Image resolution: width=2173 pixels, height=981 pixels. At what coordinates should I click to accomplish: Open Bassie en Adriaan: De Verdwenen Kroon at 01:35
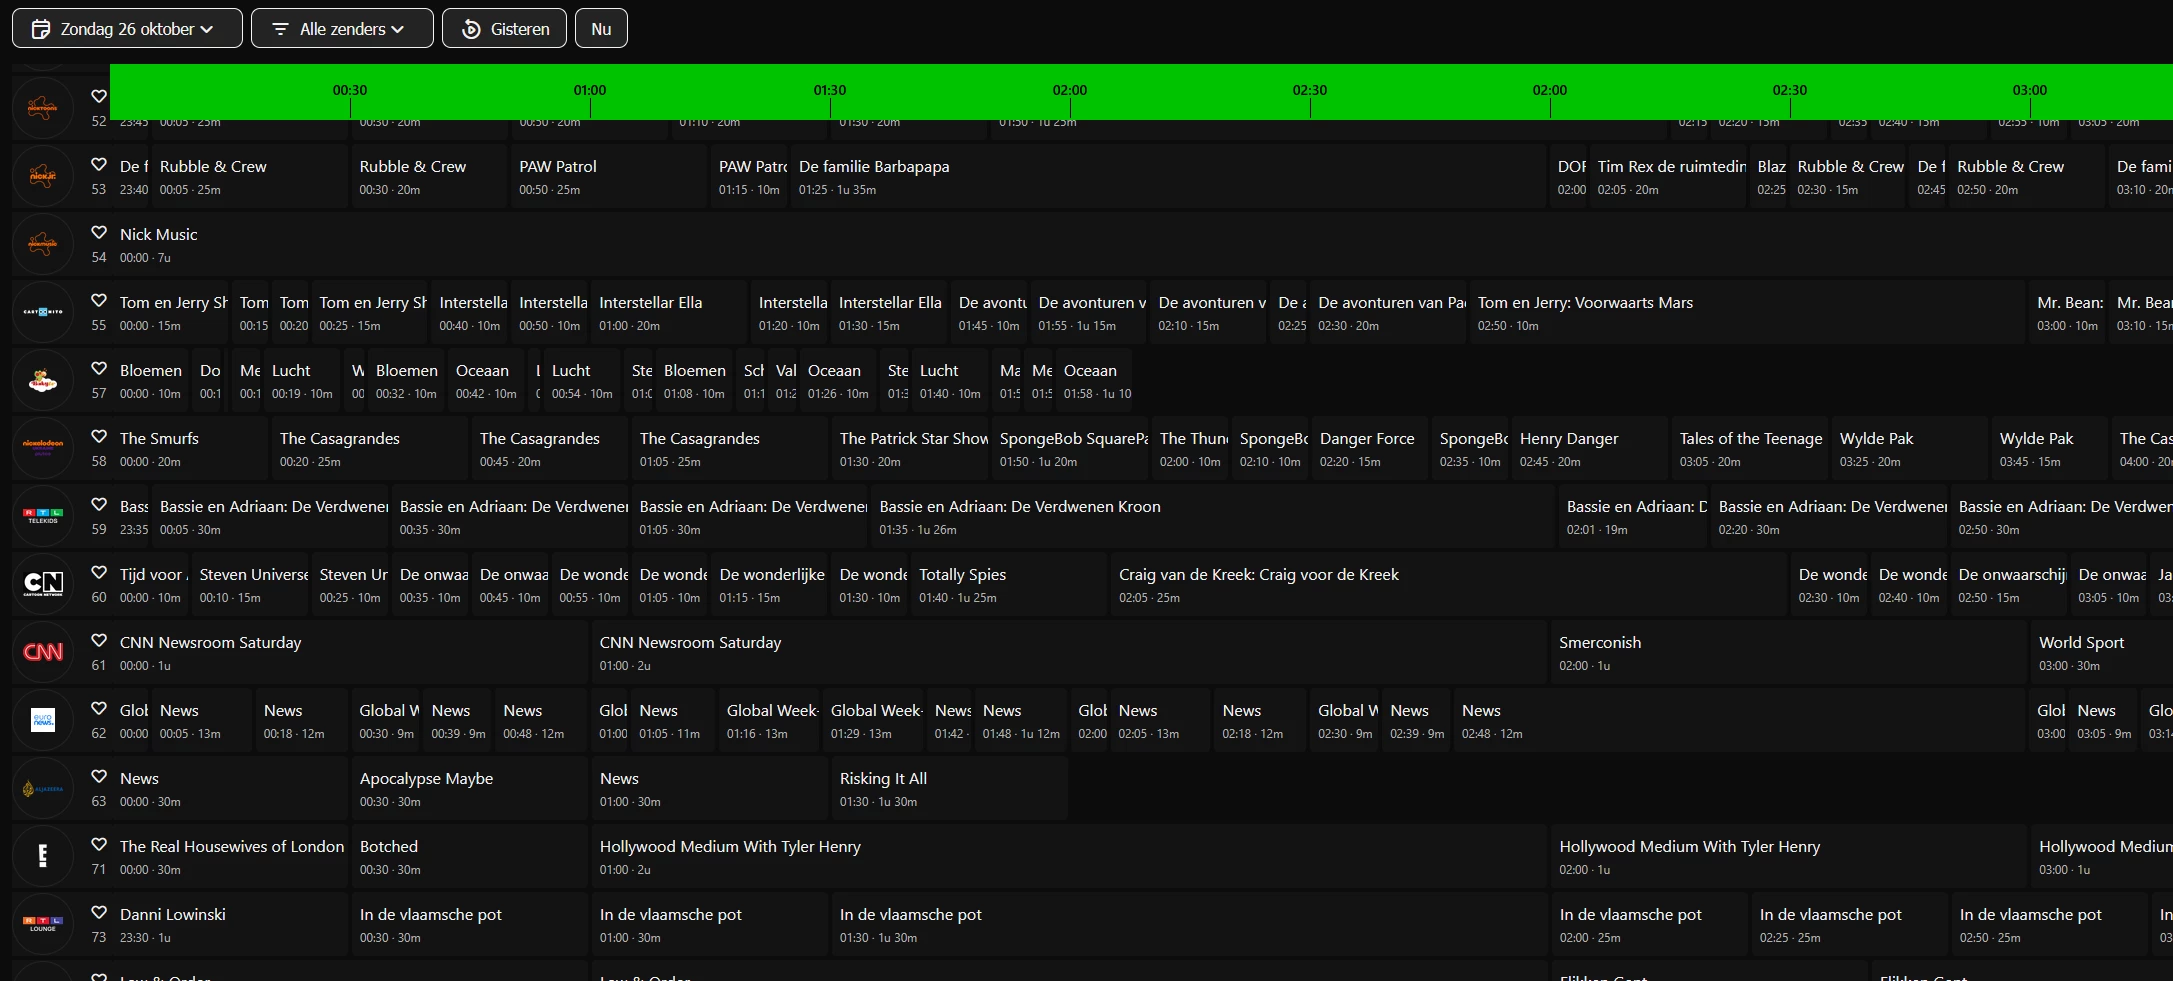tap(1213, 516)
